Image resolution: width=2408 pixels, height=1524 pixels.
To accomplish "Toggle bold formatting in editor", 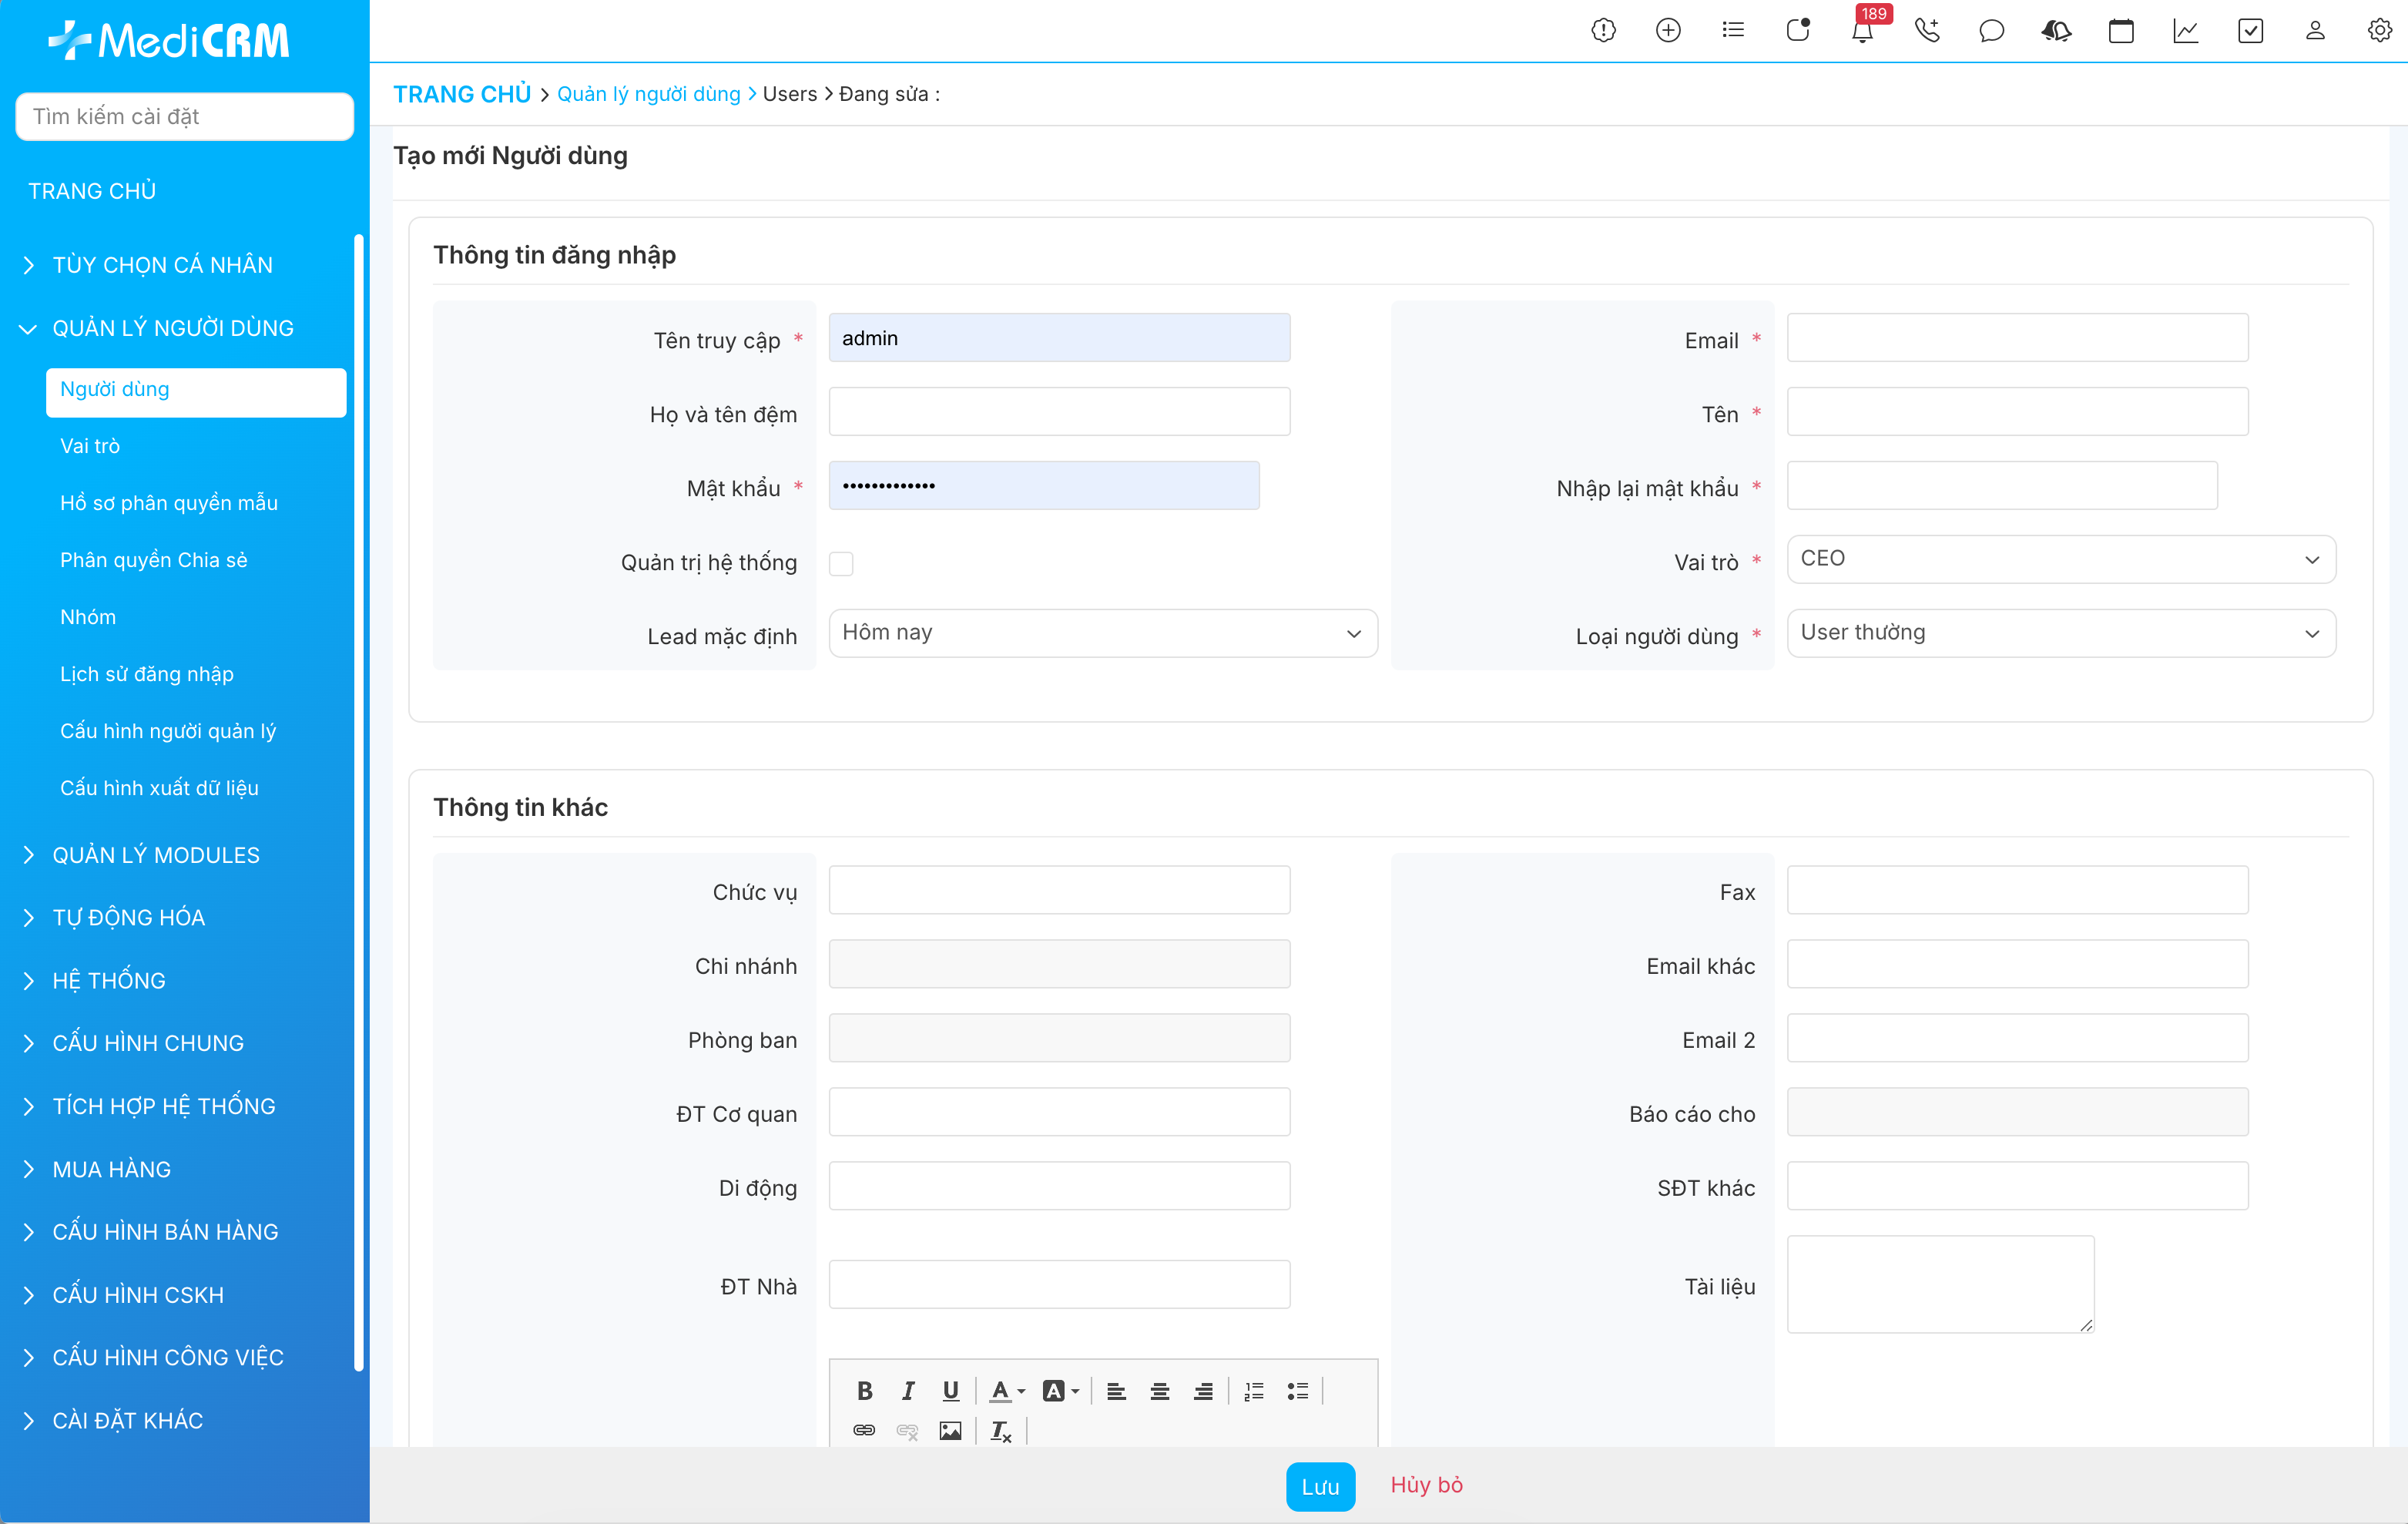I will click(x=865, y=1390).
